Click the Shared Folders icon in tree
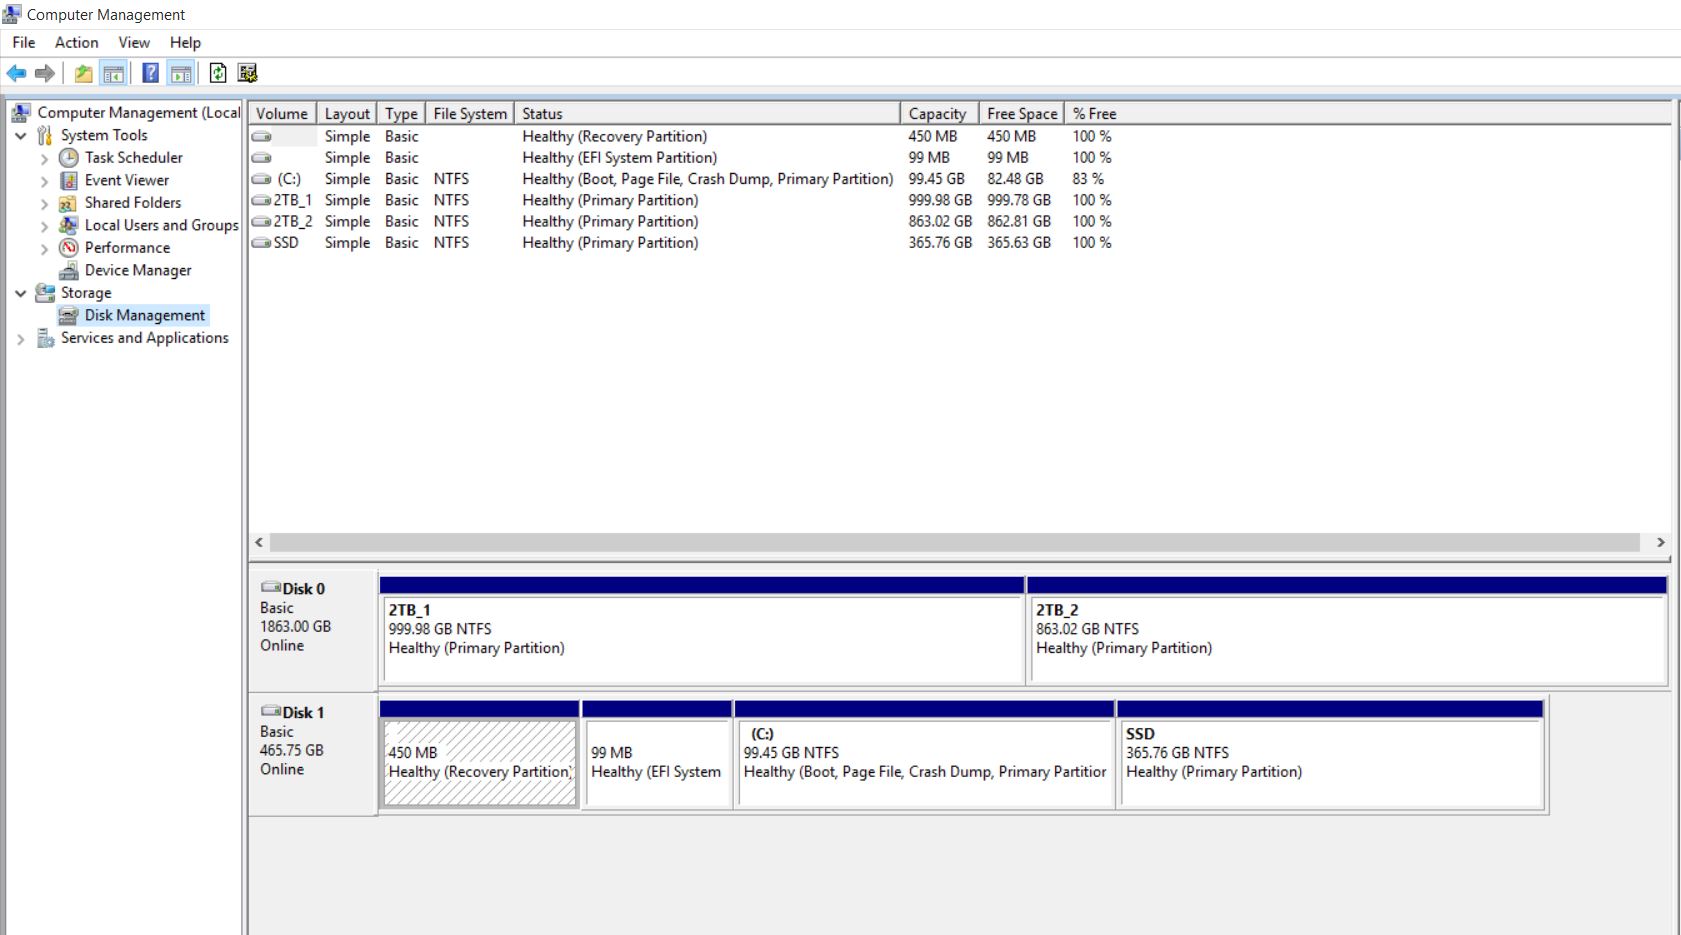This screenshot has height=935, width=1681. (x=68, y=203)
